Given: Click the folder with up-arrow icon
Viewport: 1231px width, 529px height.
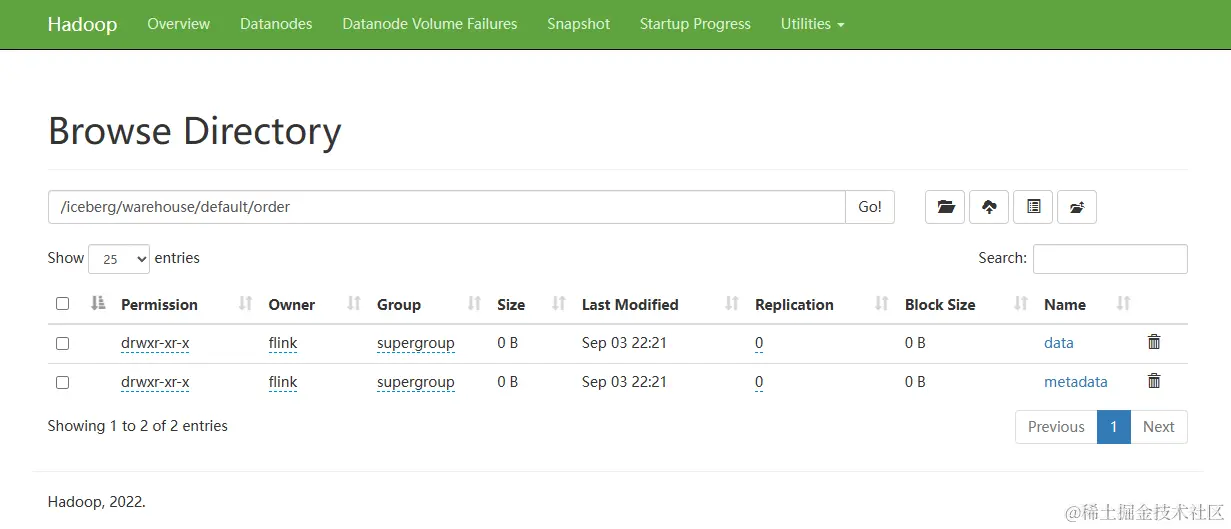Looking at the screenshot, I should coord(1077,207).
